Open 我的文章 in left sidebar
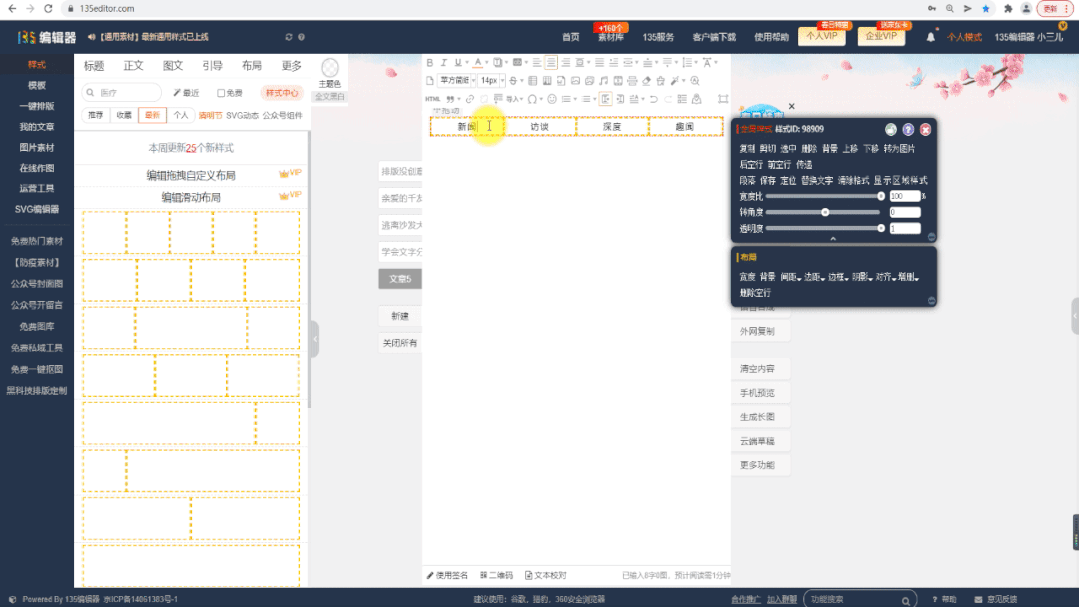The width and height of the screenshot is (1079, 607). click(36, 127)
